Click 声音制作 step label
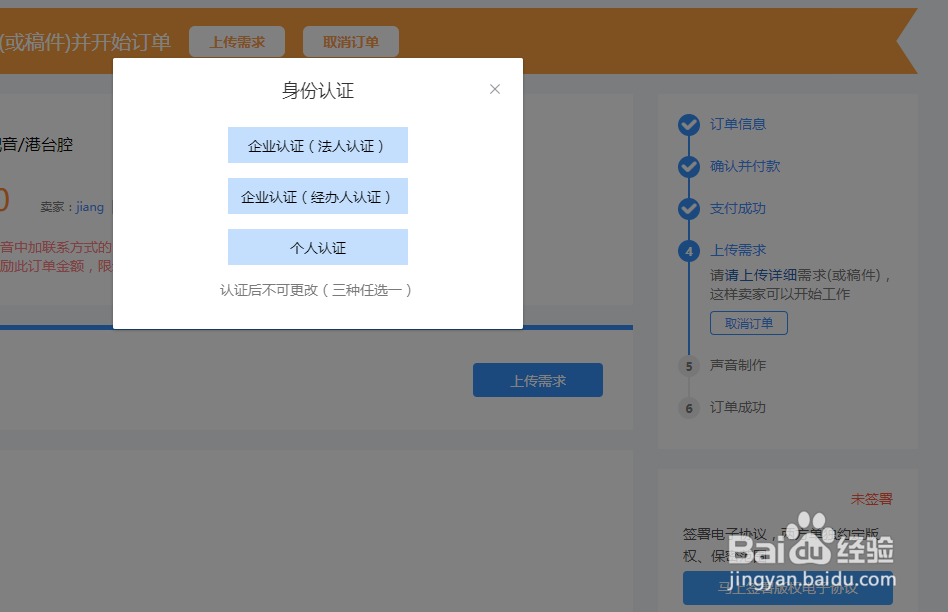Viewport: 948px width, 612px height. coord(738,365)
